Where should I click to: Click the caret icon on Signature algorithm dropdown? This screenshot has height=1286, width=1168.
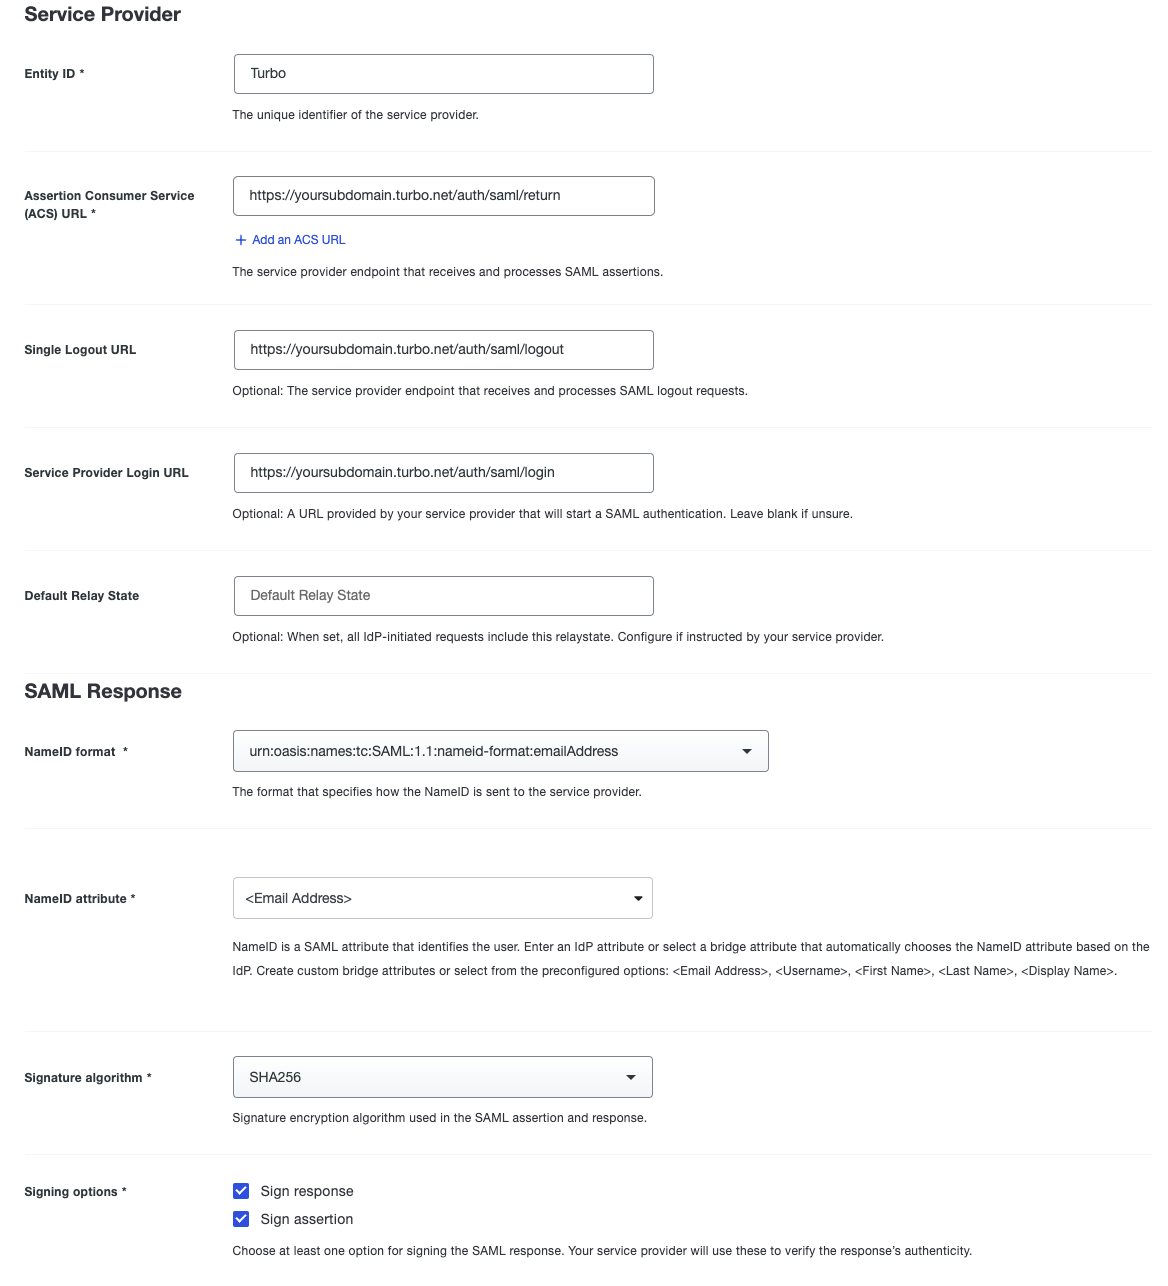click(631, 1077)
